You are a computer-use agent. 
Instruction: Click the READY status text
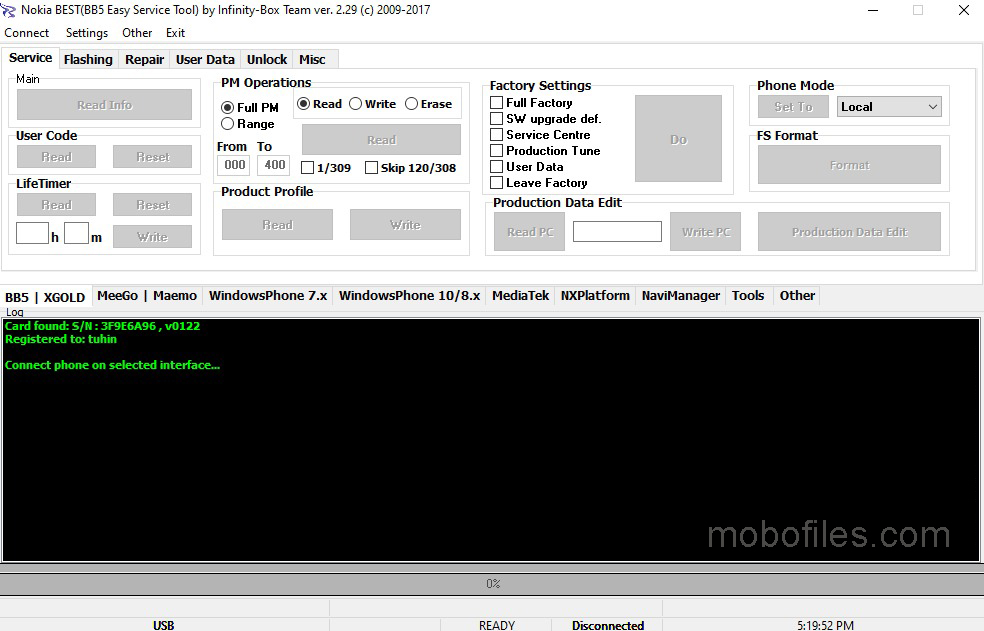pyautogui.click(x=496, y=625)
